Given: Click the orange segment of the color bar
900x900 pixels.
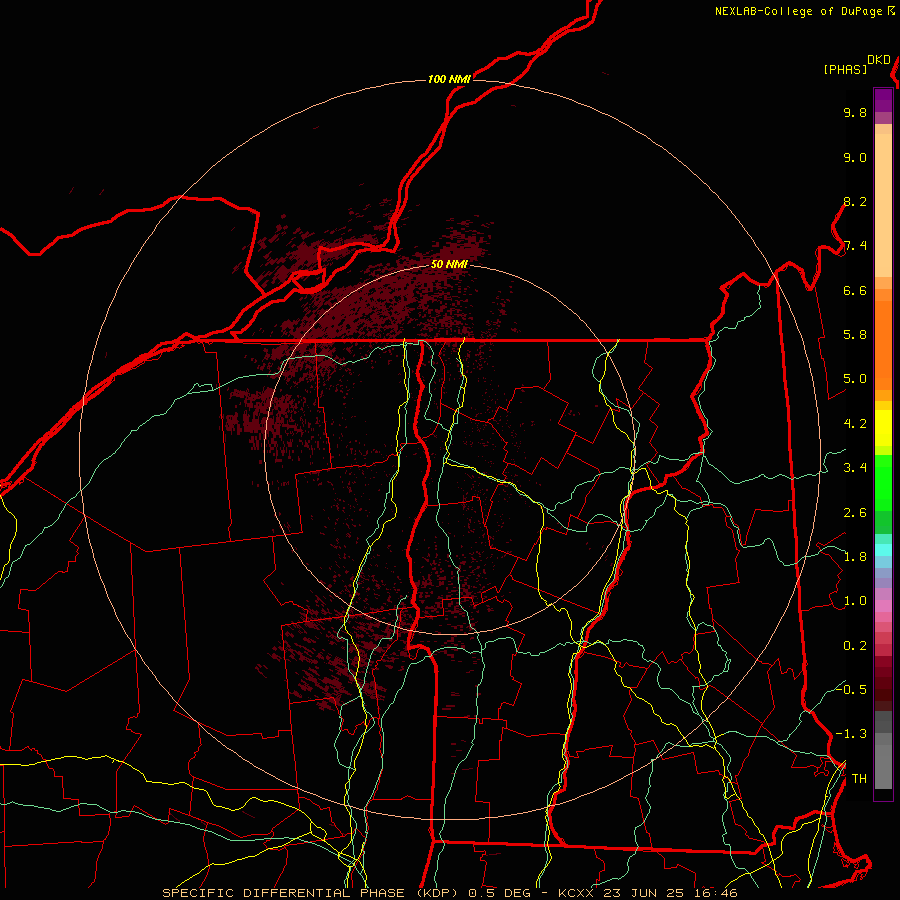Looking at the screenshot, I should pyautogui.click(x=883, y=345).
